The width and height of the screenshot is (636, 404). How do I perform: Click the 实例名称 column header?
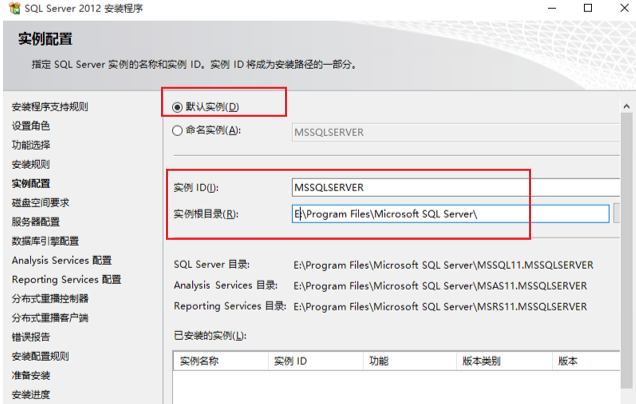coord(221,361)
